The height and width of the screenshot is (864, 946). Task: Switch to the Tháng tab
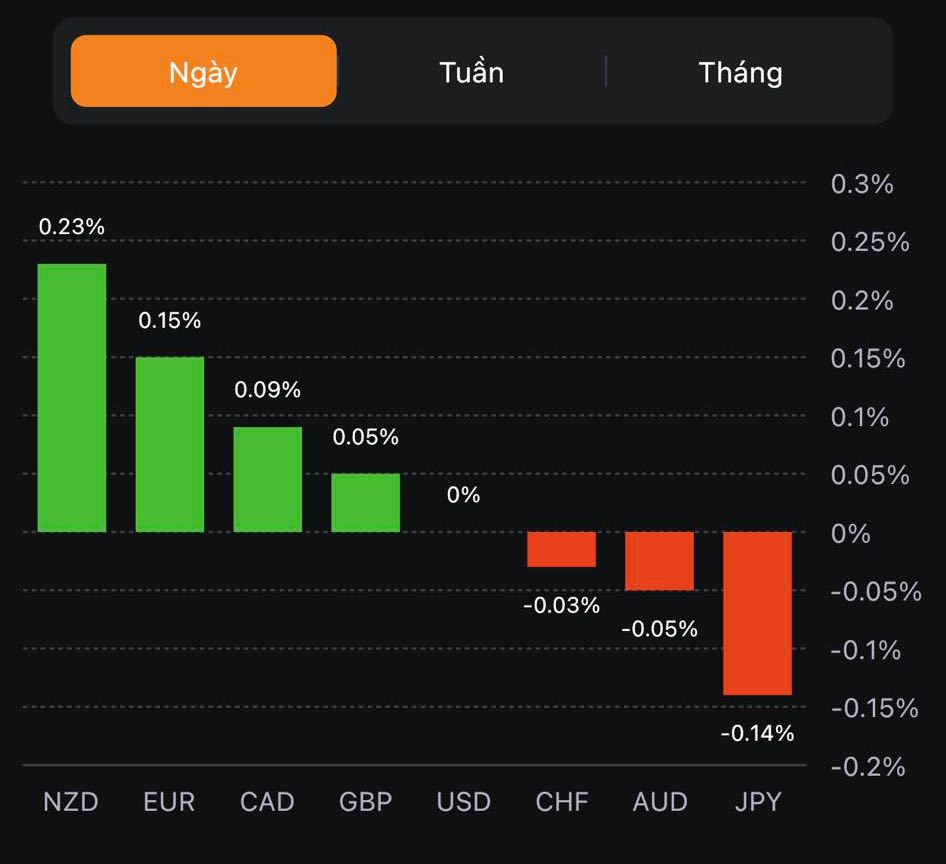point(740,72)
